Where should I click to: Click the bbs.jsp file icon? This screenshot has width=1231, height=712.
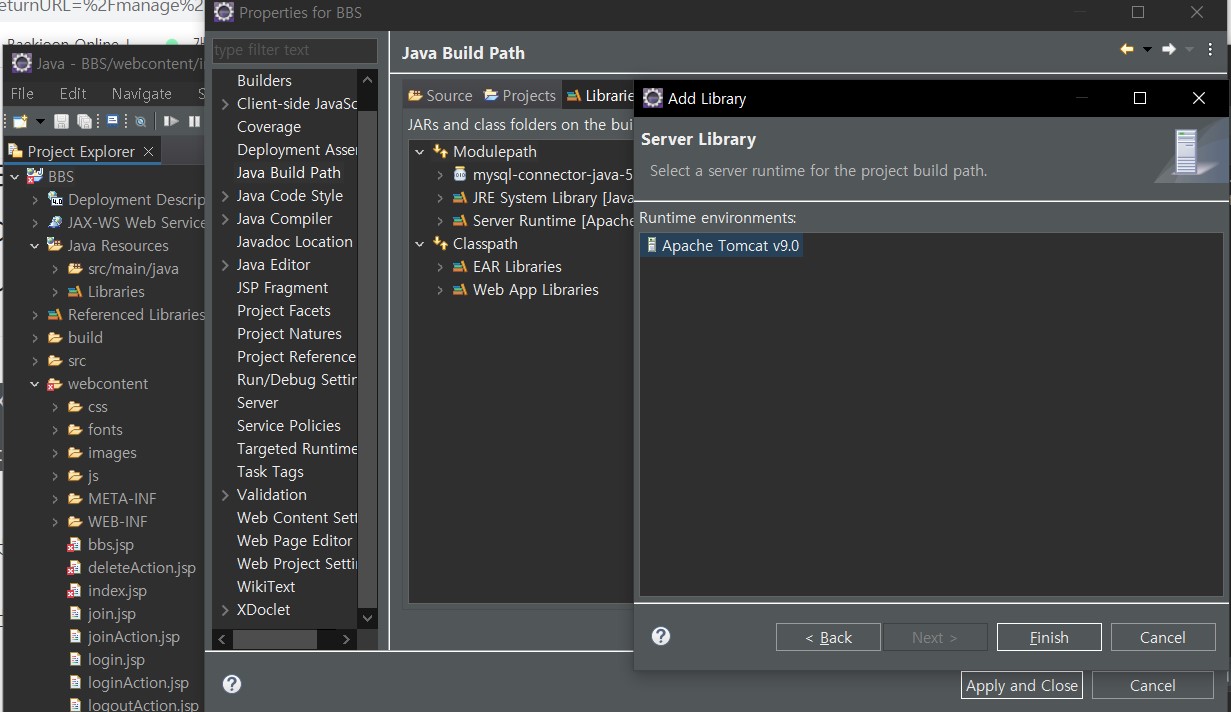74,545
